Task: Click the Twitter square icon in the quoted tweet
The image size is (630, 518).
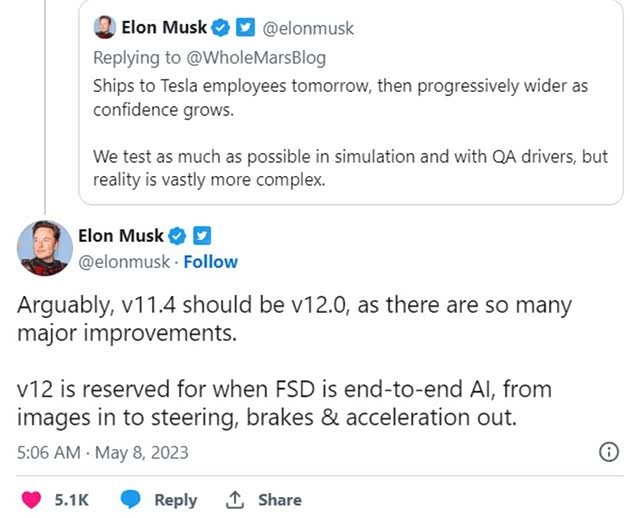Action: pos(244,28)
